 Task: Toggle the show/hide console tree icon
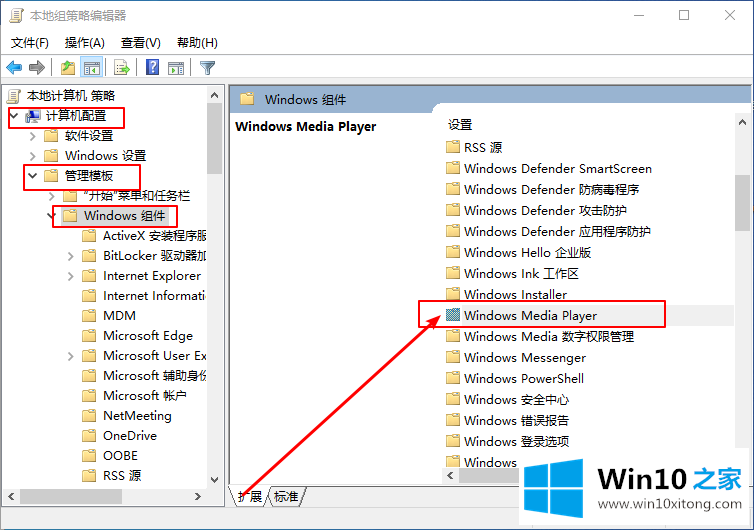pos(91,68)
